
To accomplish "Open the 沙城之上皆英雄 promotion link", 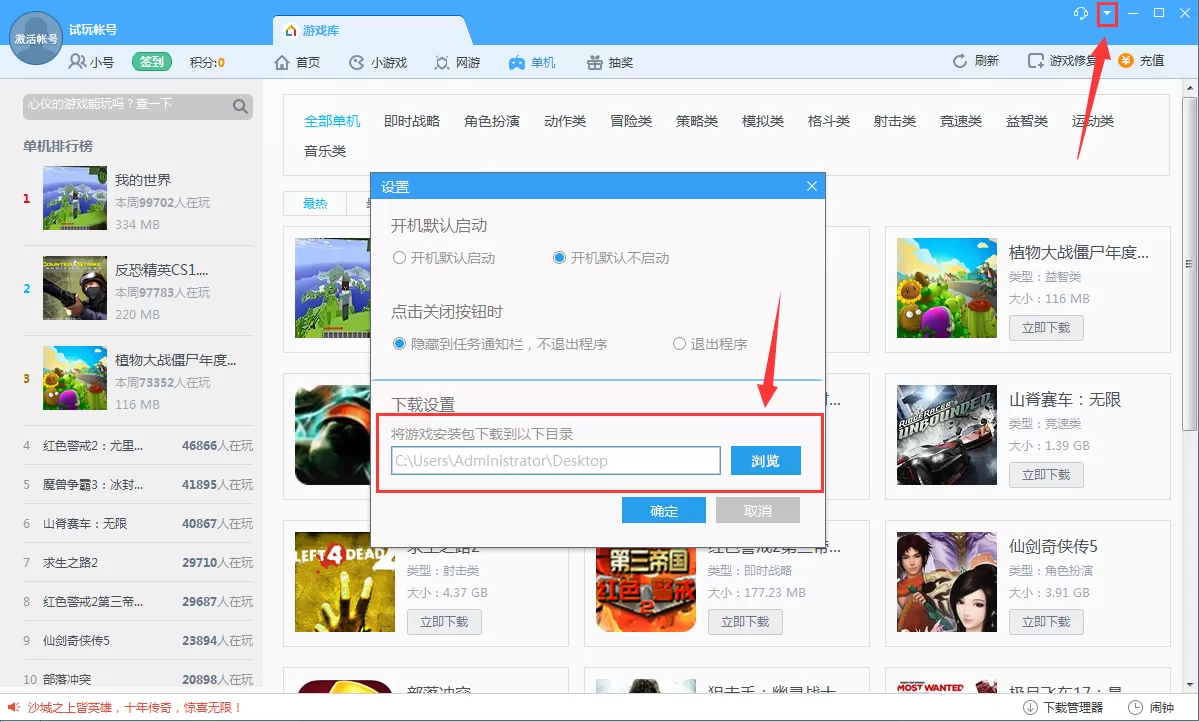I will (x=135, y=707).
